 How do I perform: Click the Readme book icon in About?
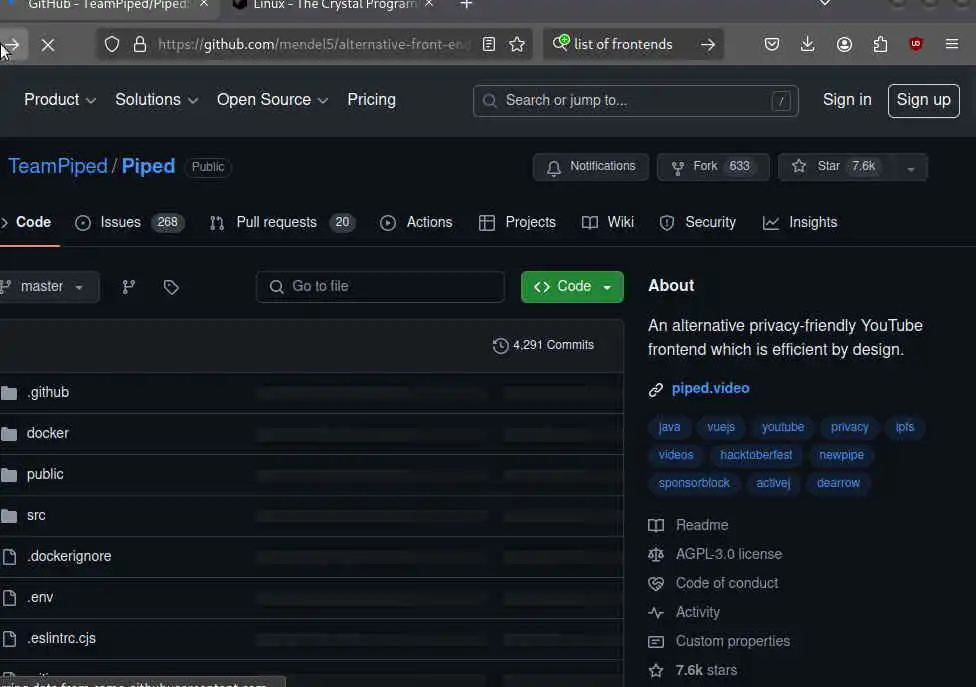(x=656, y=525)
